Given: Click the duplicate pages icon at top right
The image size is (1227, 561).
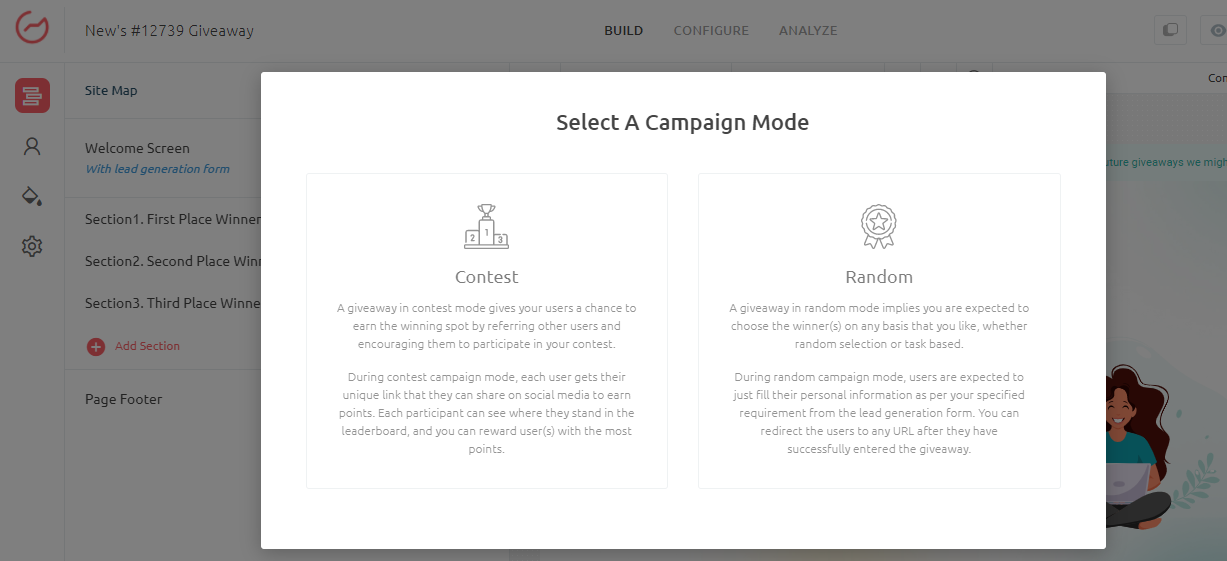Looking at the screenshot, I should (1169, 30).
